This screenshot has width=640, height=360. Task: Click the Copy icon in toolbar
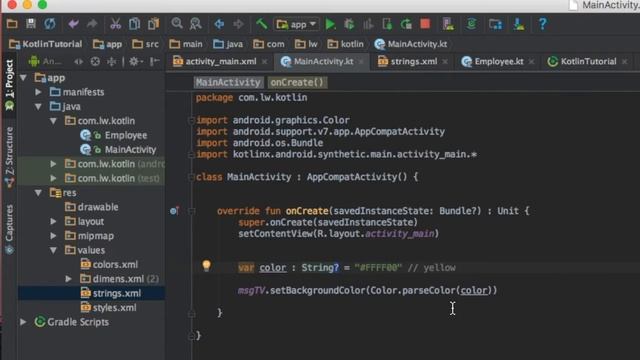click(134, 24)
